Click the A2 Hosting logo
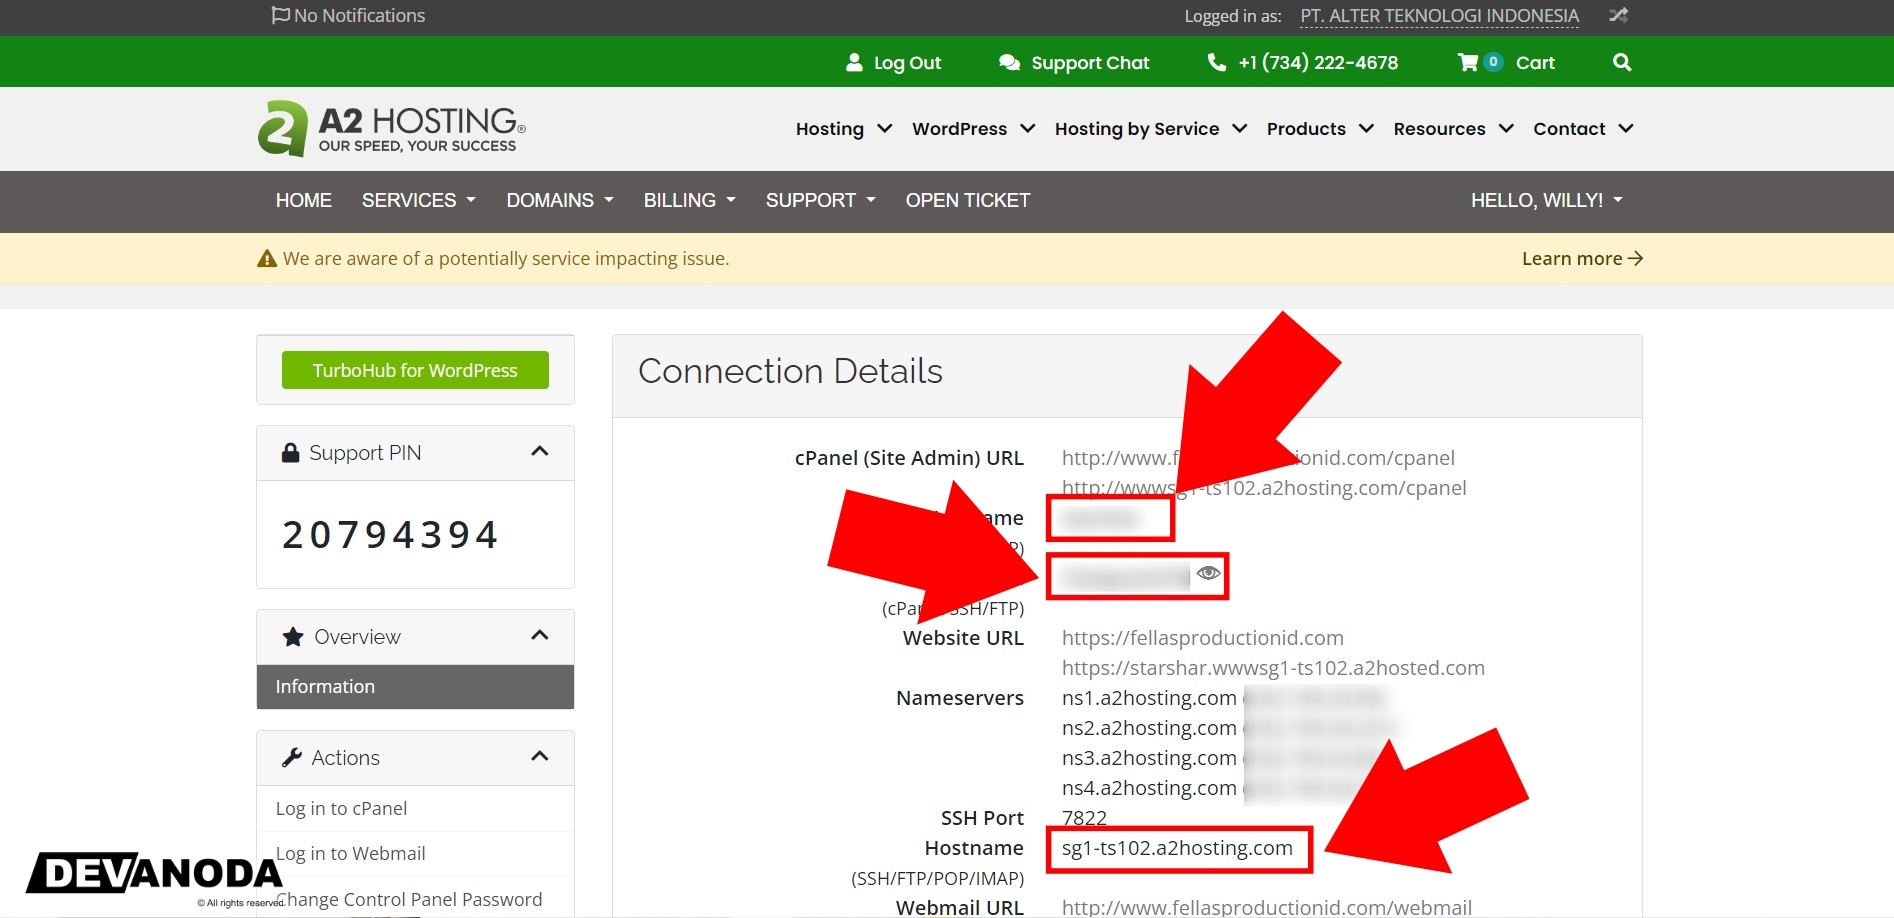Screen dimensions: 1894x918 pos(391,129)
